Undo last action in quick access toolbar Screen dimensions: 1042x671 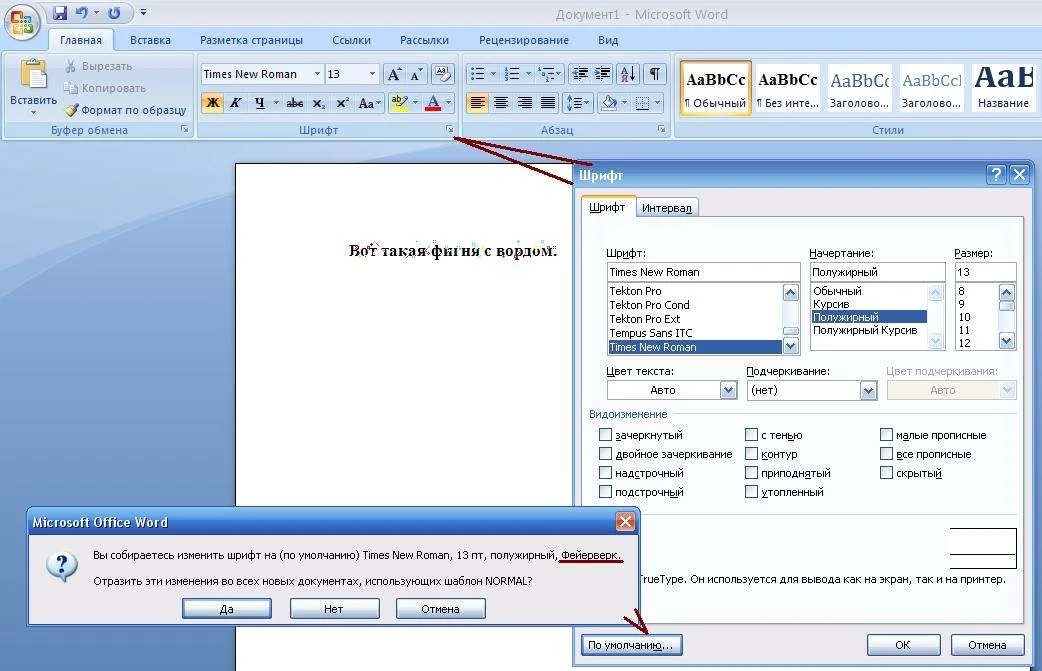coord(82,13)
